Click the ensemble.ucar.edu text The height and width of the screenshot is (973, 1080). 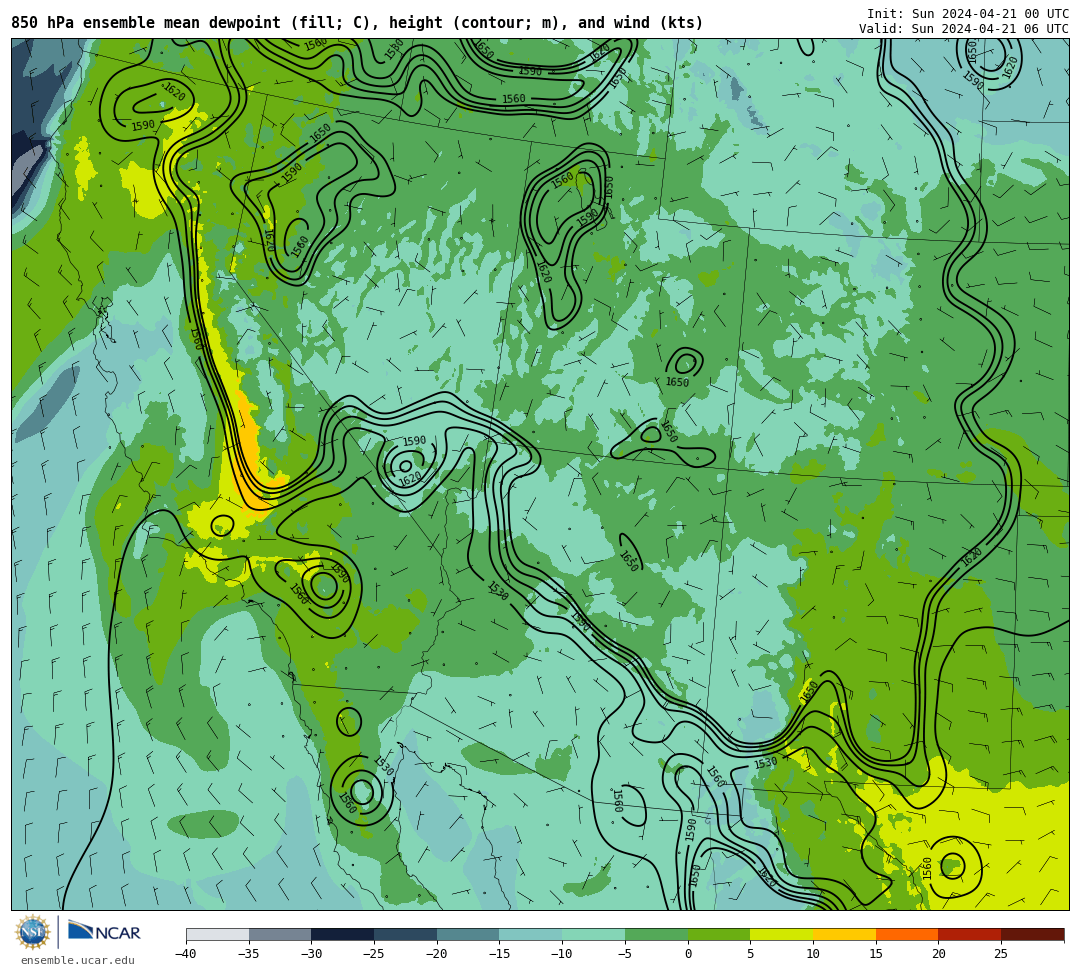click(x=78, y=960)
